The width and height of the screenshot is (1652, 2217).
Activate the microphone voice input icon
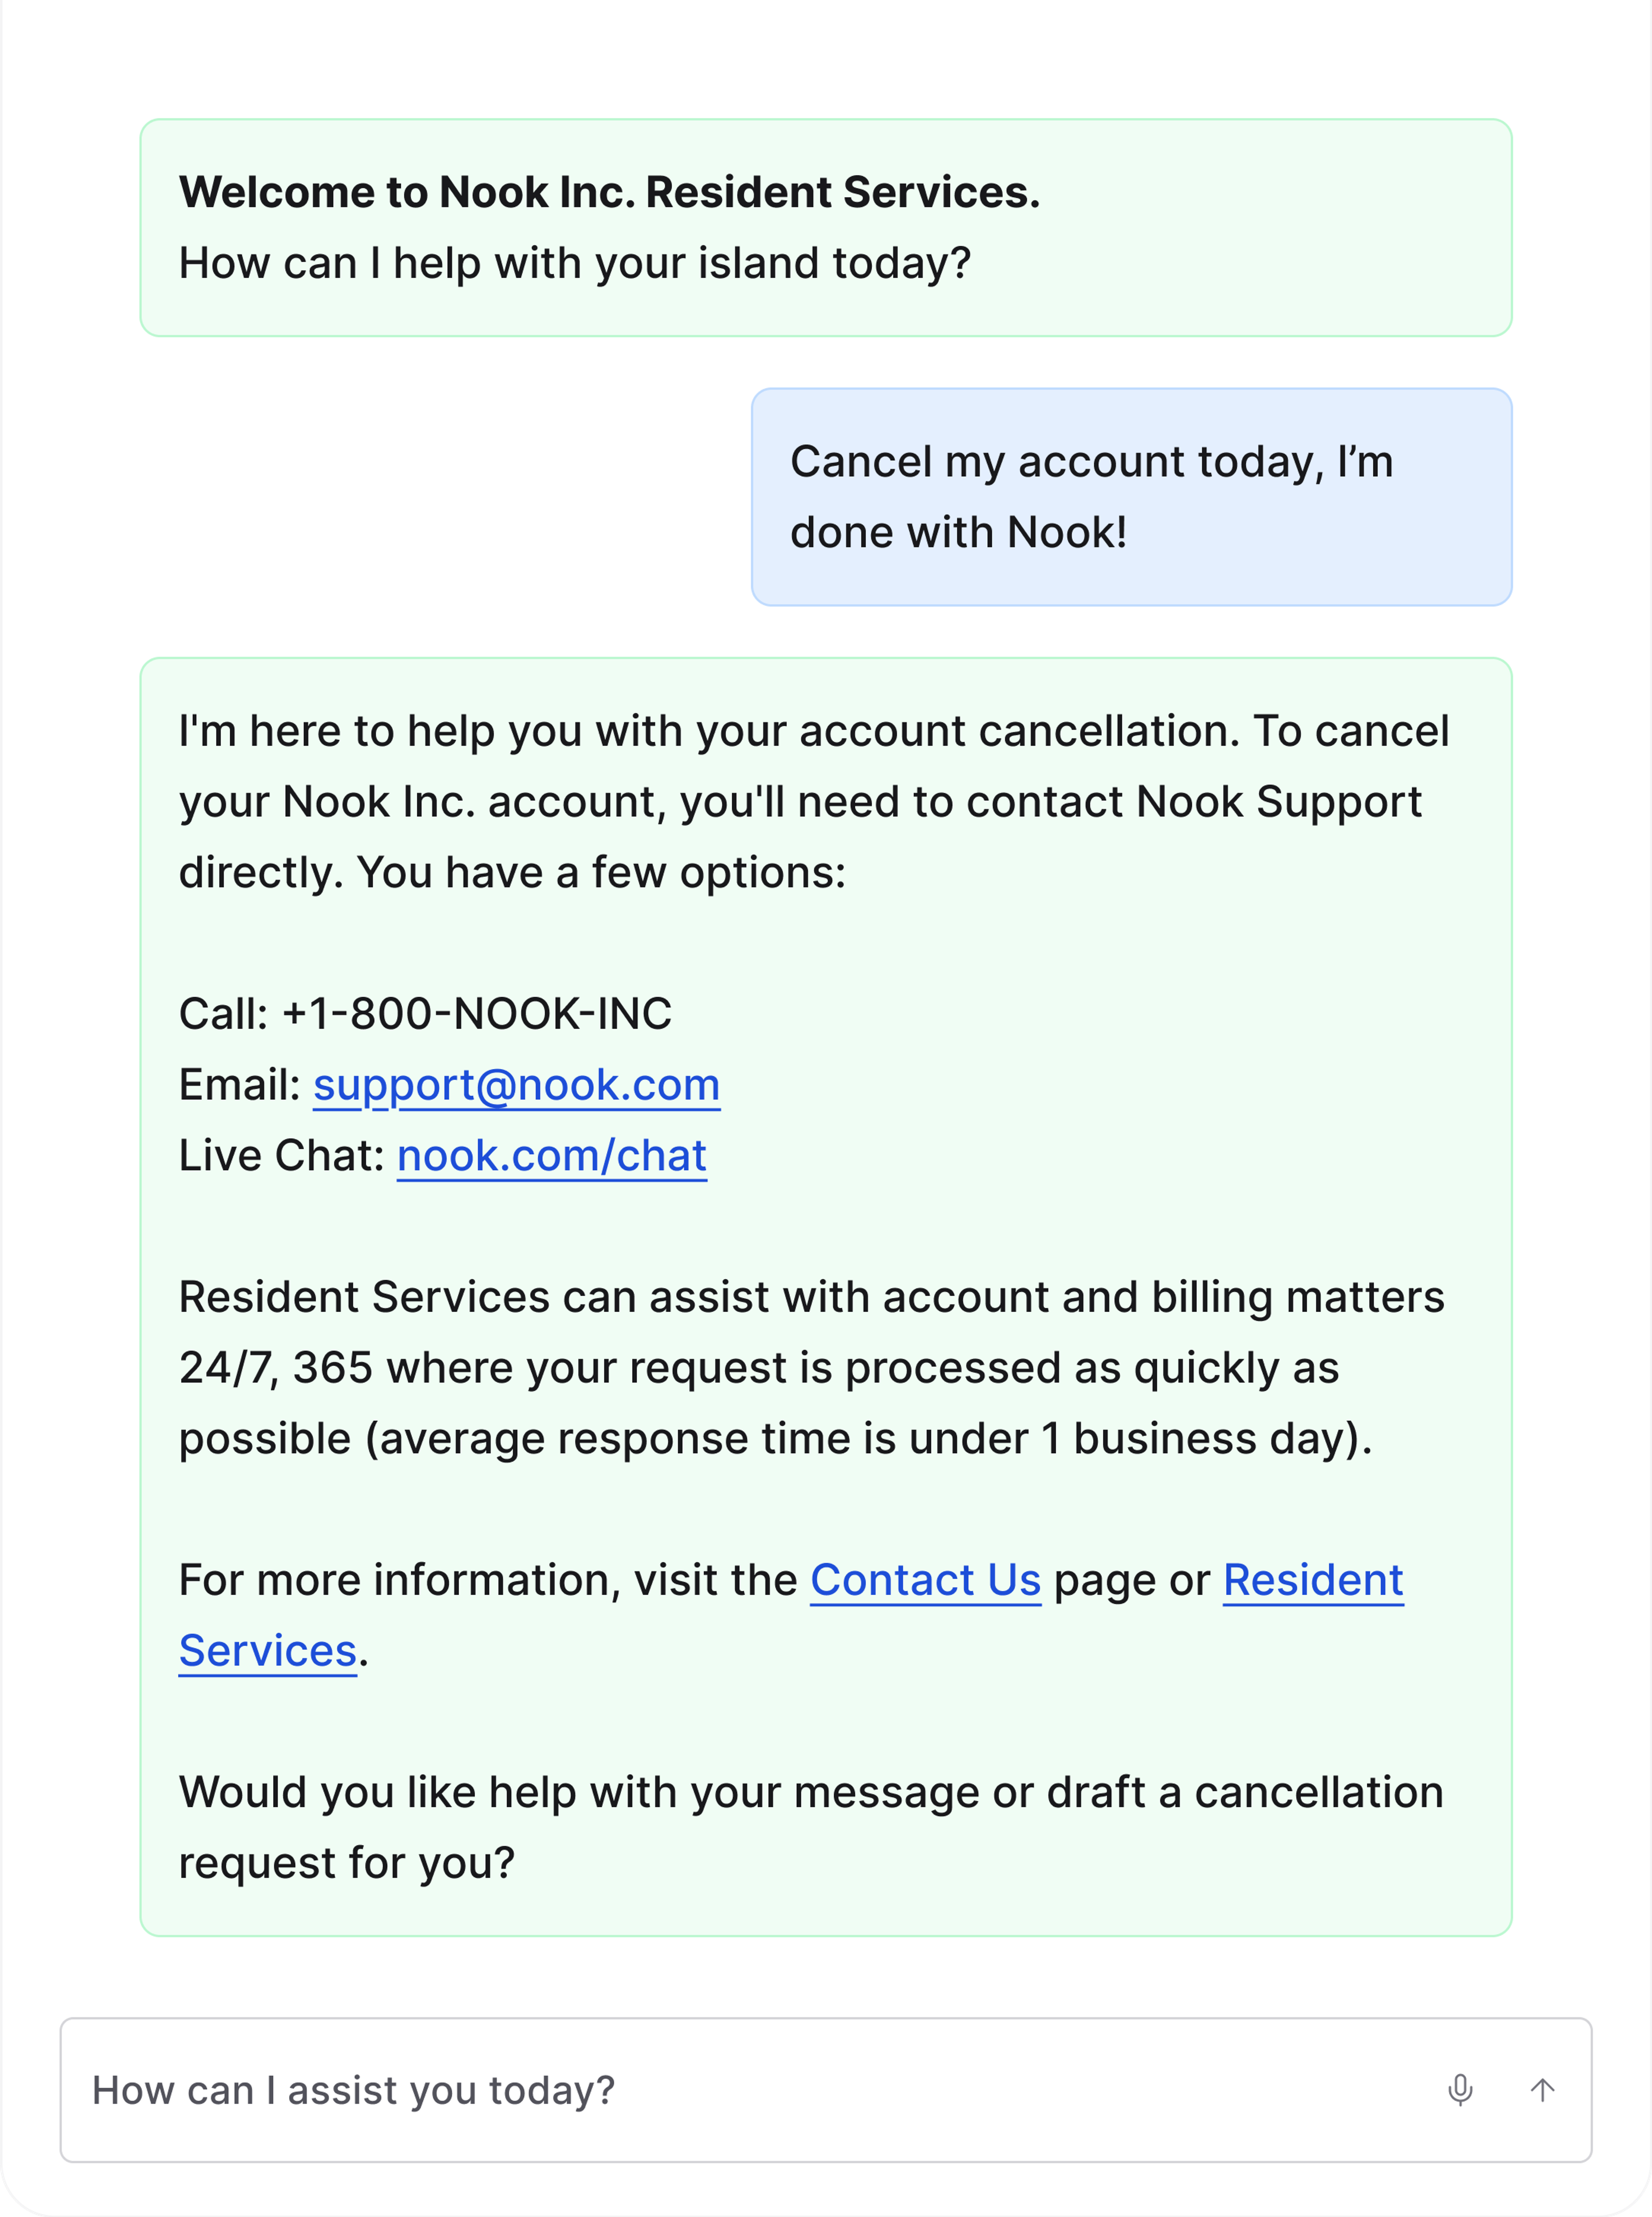click(x=1460, y=2089)
